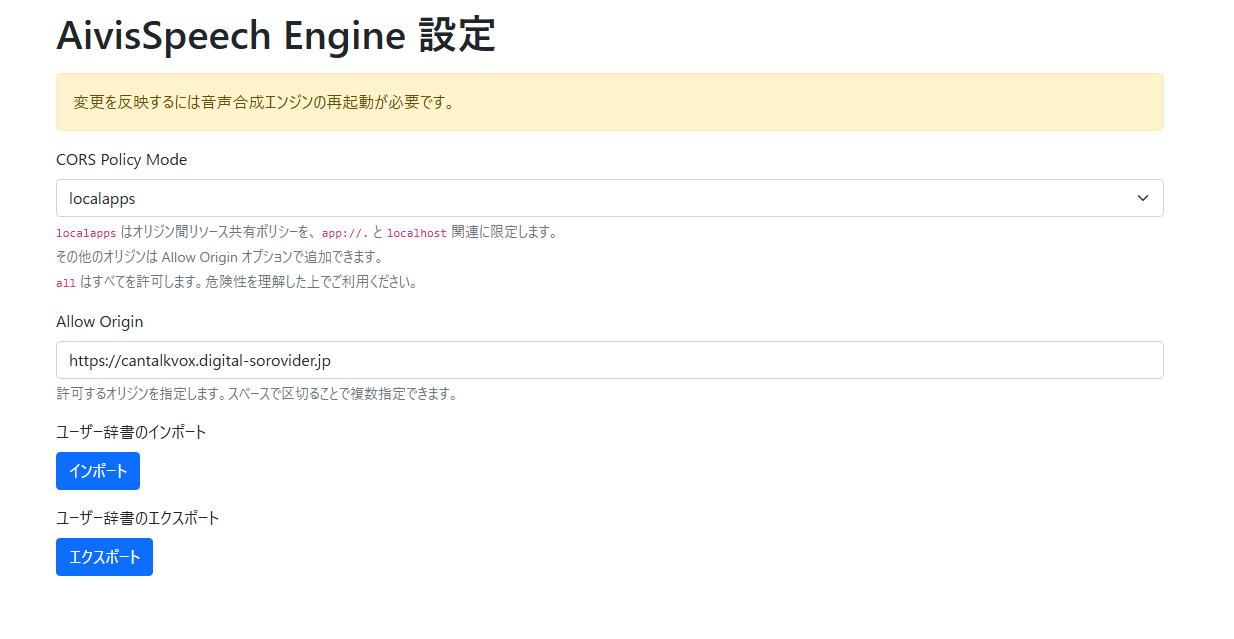The image size is (1234, 639).
Task: Open the CORS Policy Mode dropdown
Action: [609, 198]
